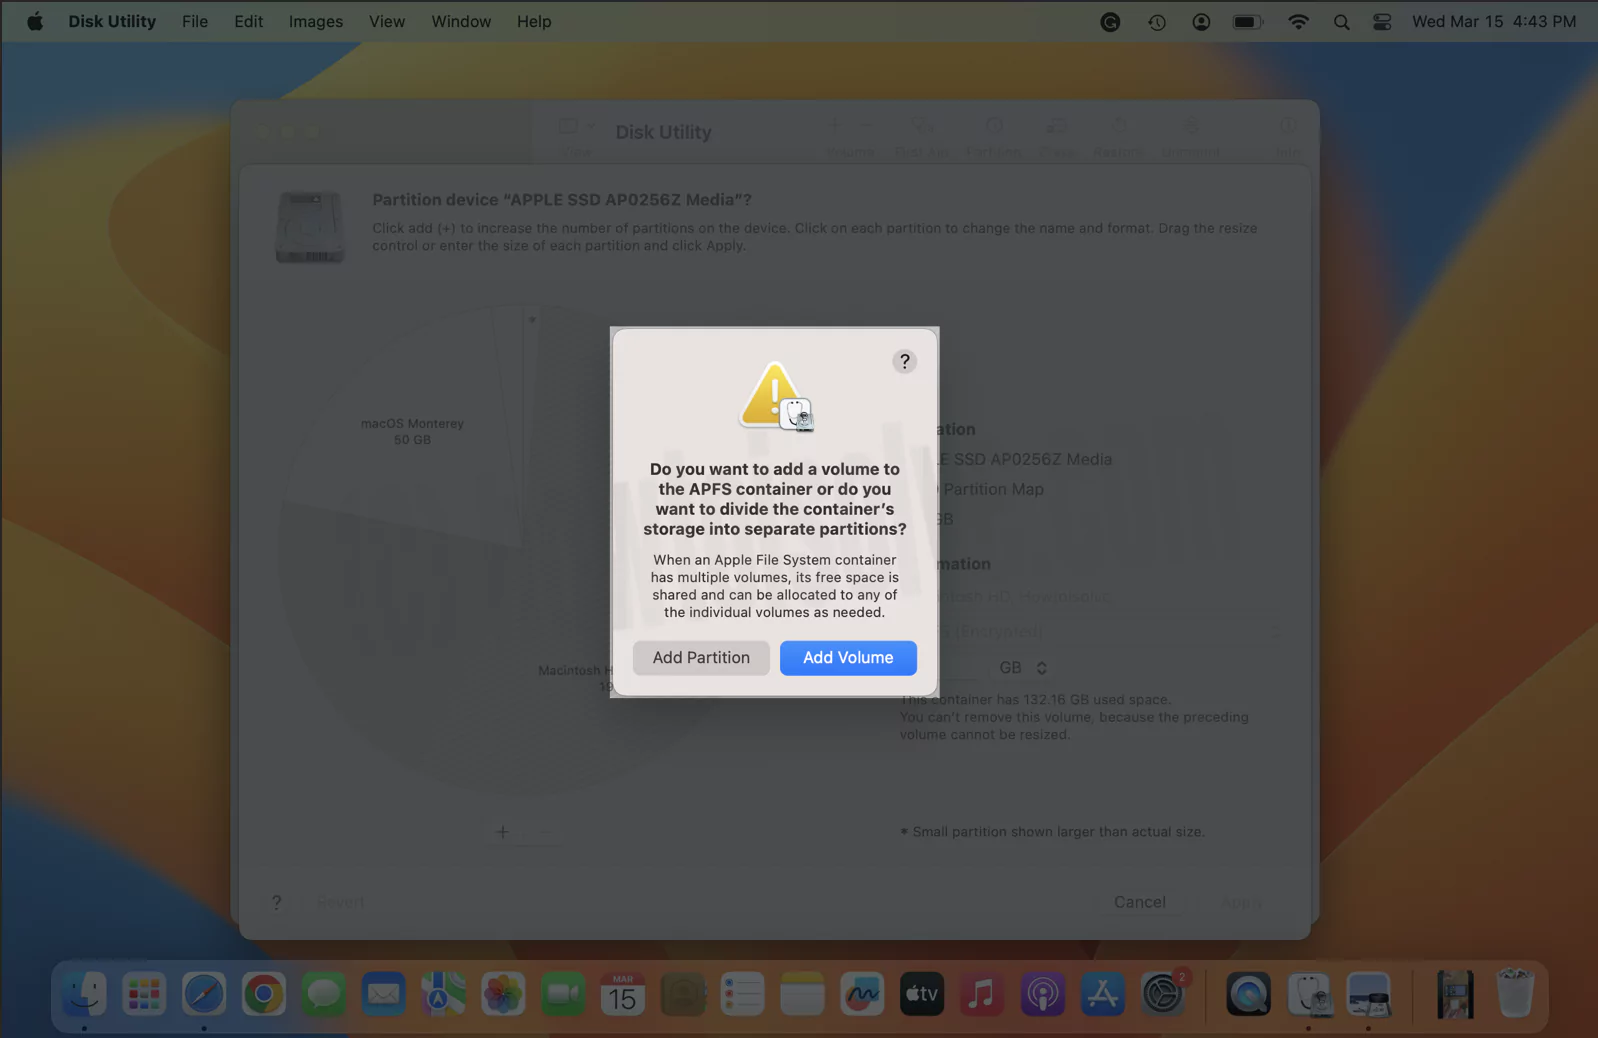
Task: Launch Safari from the Dock
Action: pos(204,995)
